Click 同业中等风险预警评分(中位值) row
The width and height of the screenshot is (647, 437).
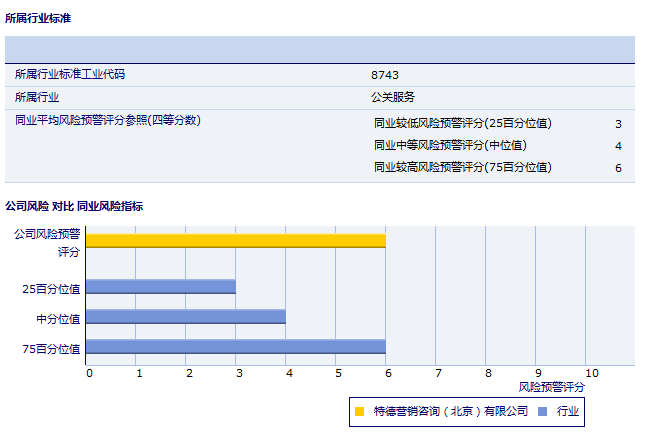click(450, 146)
